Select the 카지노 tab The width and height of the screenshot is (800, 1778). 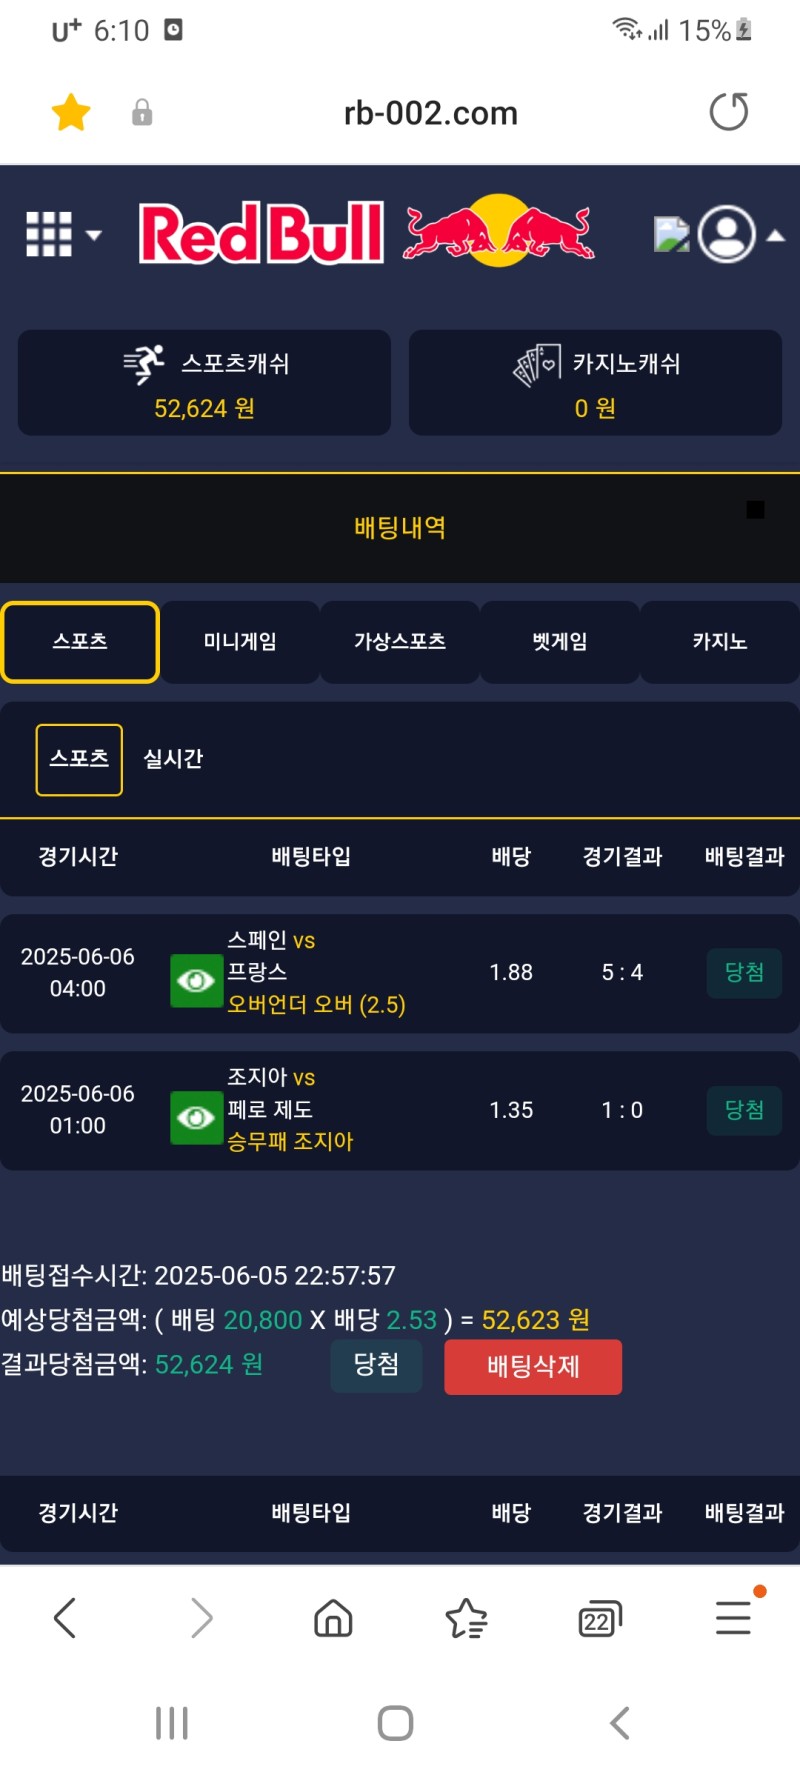coord(720,642)
